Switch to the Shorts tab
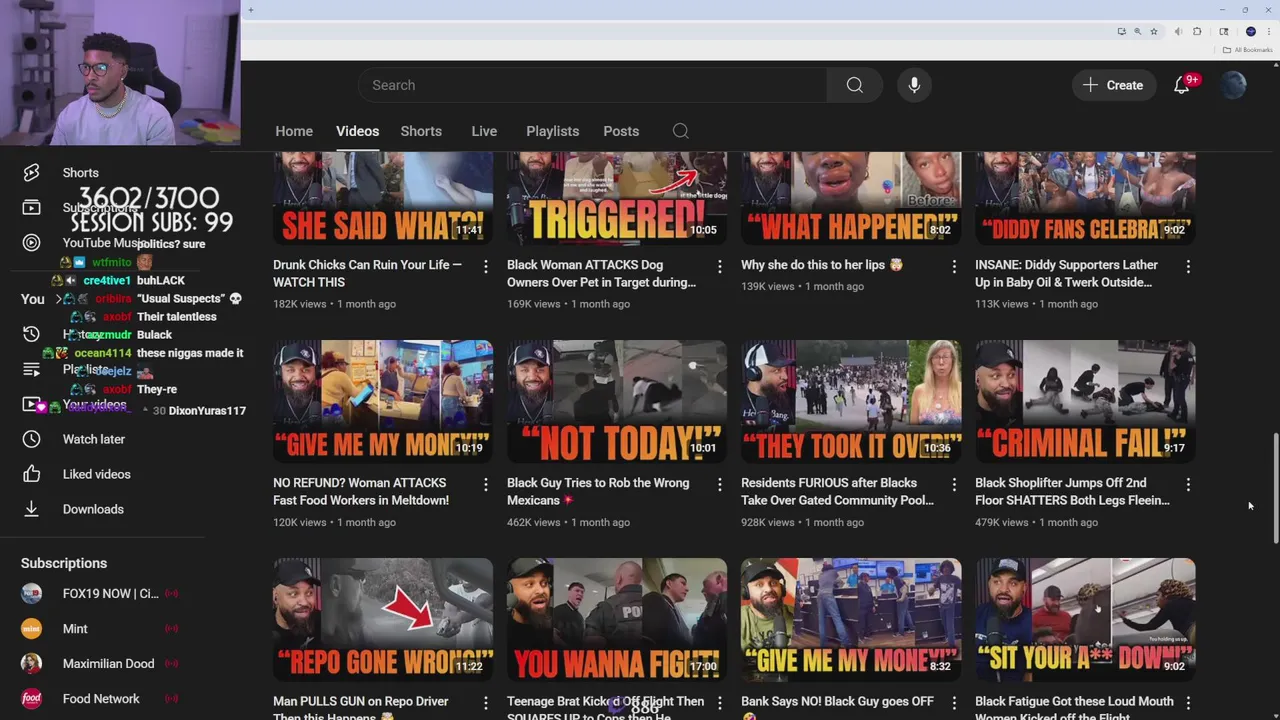 click(421, 131)
